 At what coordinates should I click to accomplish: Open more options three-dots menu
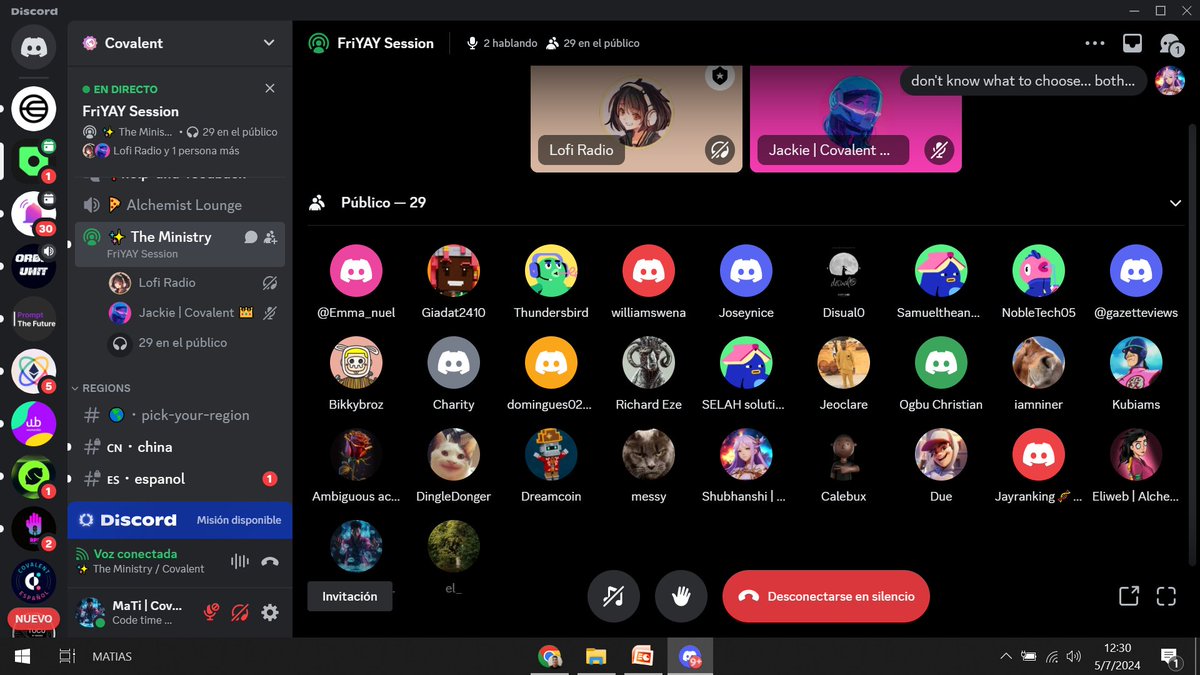1095,43
